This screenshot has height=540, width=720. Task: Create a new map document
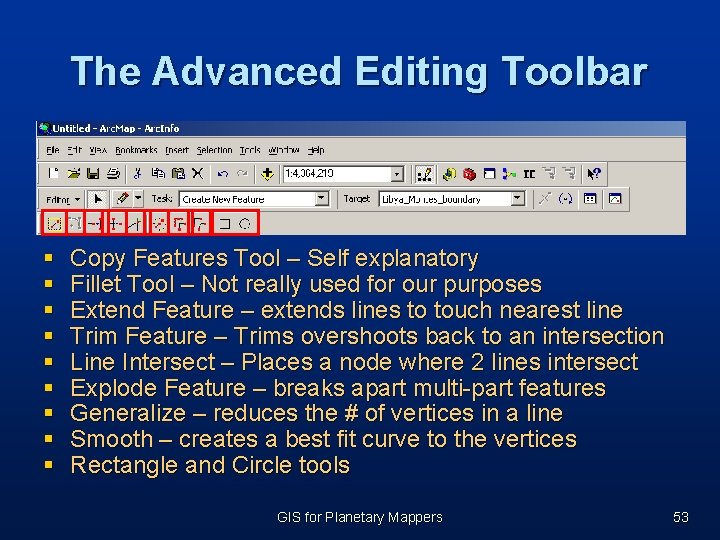(x=54, y=174)
